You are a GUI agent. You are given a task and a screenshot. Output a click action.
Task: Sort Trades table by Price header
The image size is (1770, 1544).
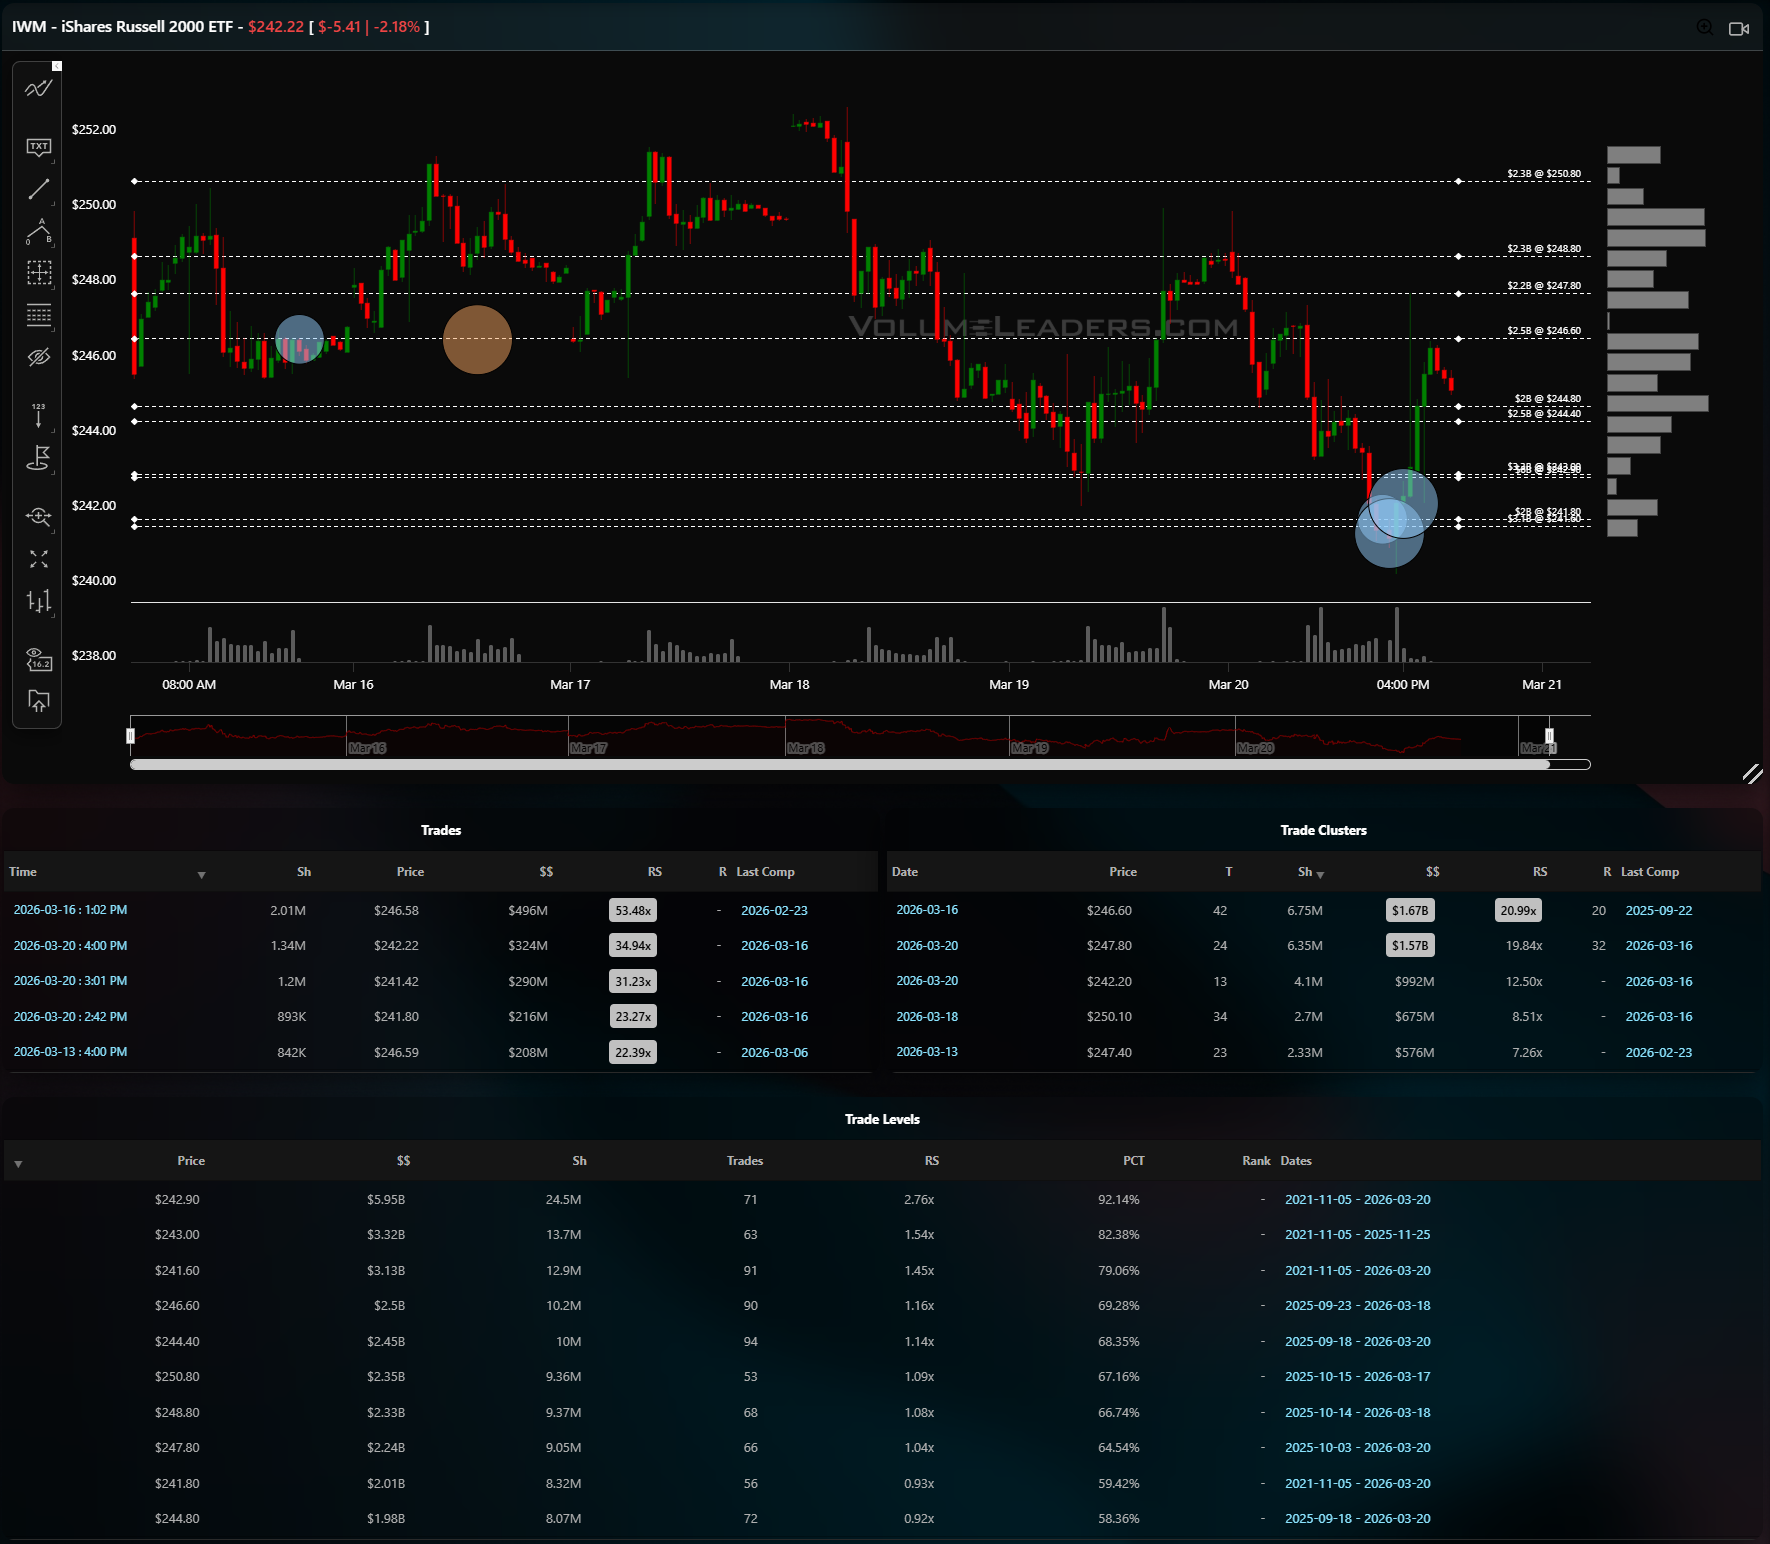[410, 872]
